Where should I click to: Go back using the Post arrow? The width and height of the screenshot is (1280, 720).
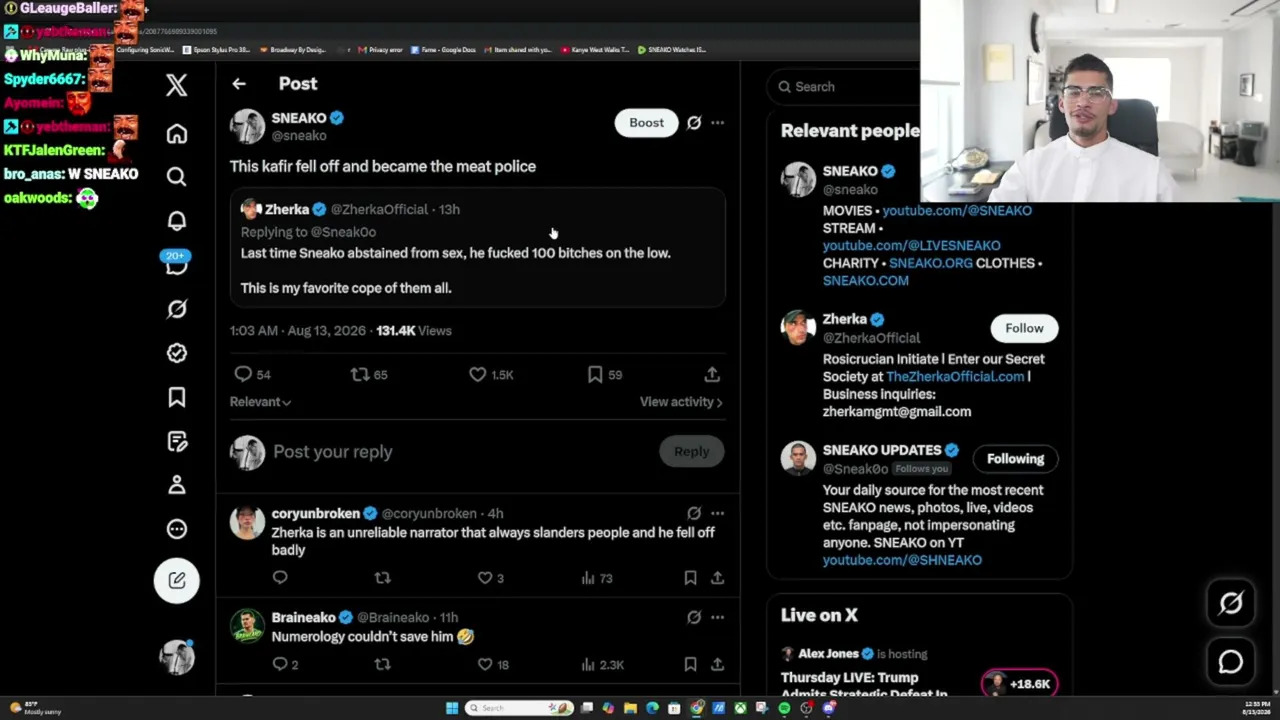coord(239,84)
